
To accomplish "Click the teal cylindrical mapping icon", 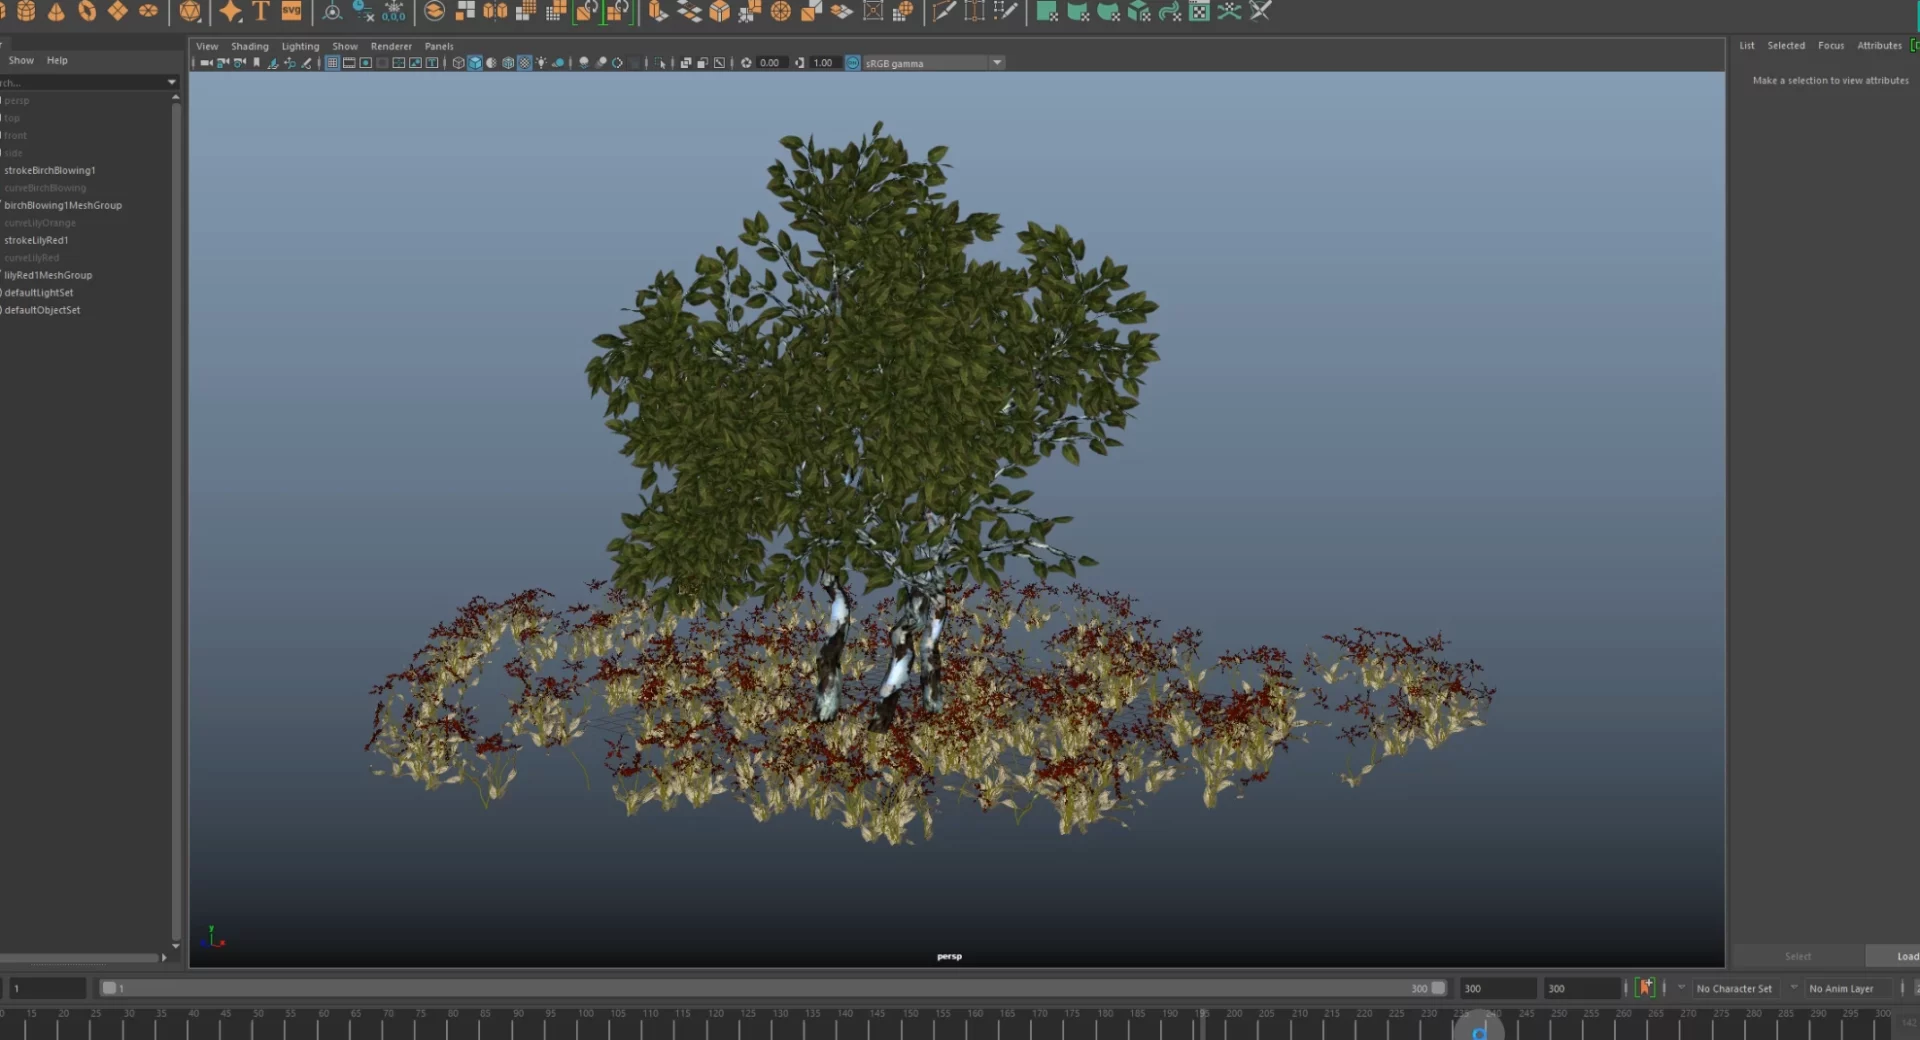I will point(1078,11).
